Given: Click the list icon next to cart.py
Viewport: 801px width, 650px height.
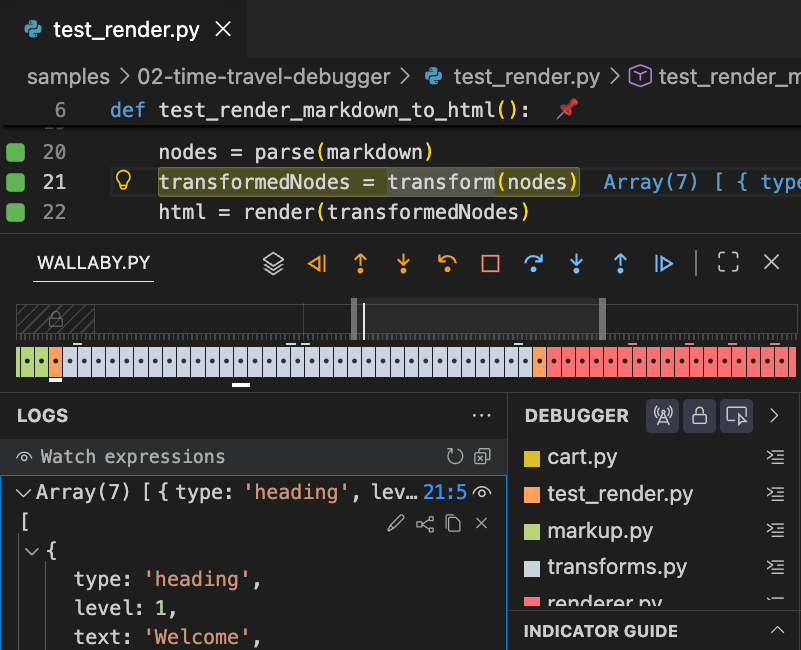Looking at the screenshot, I should click(775, 456).
